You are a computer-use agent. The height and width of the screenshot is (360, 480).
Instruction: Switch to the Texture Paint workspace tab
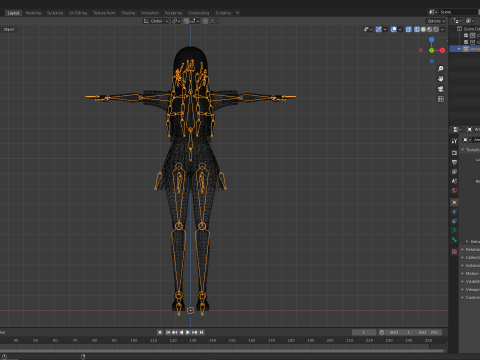[x=104, y=13]
